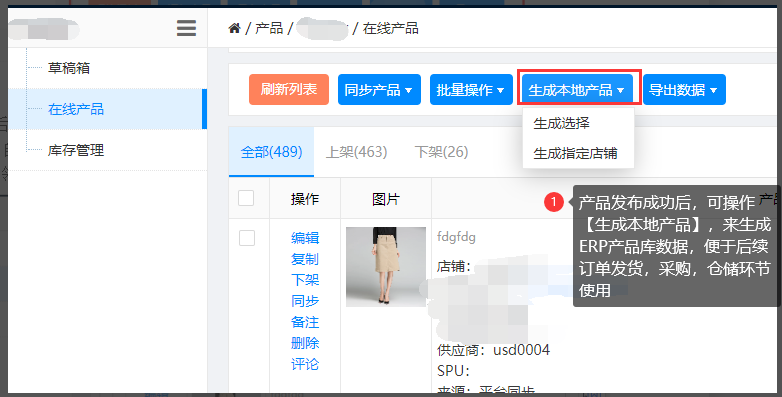The image size is (782, 397).
Task: Check the select-all header checkbox
Action: pos(246,198)
